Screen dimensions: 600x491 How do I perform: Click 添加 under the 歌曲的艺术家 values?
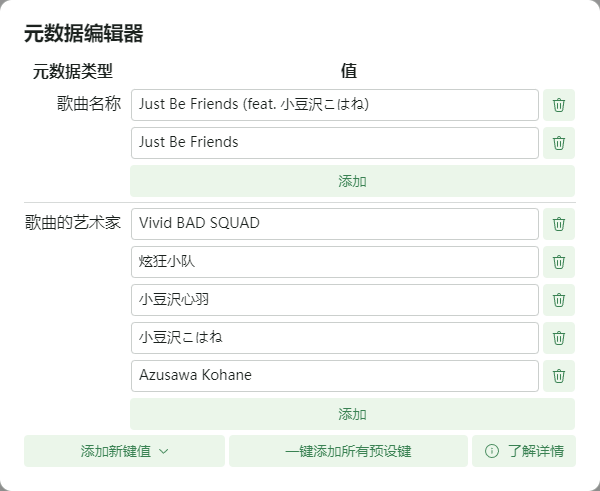(352, 414)
